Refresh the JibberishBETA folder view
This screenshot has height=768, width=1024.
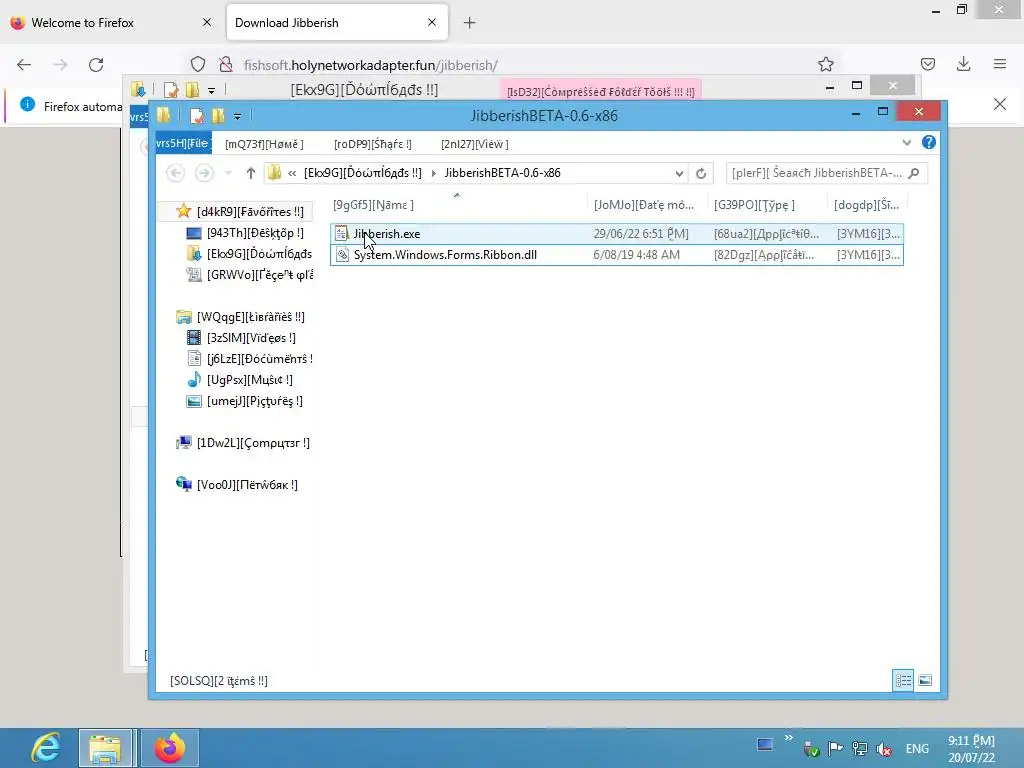(701, 173)
